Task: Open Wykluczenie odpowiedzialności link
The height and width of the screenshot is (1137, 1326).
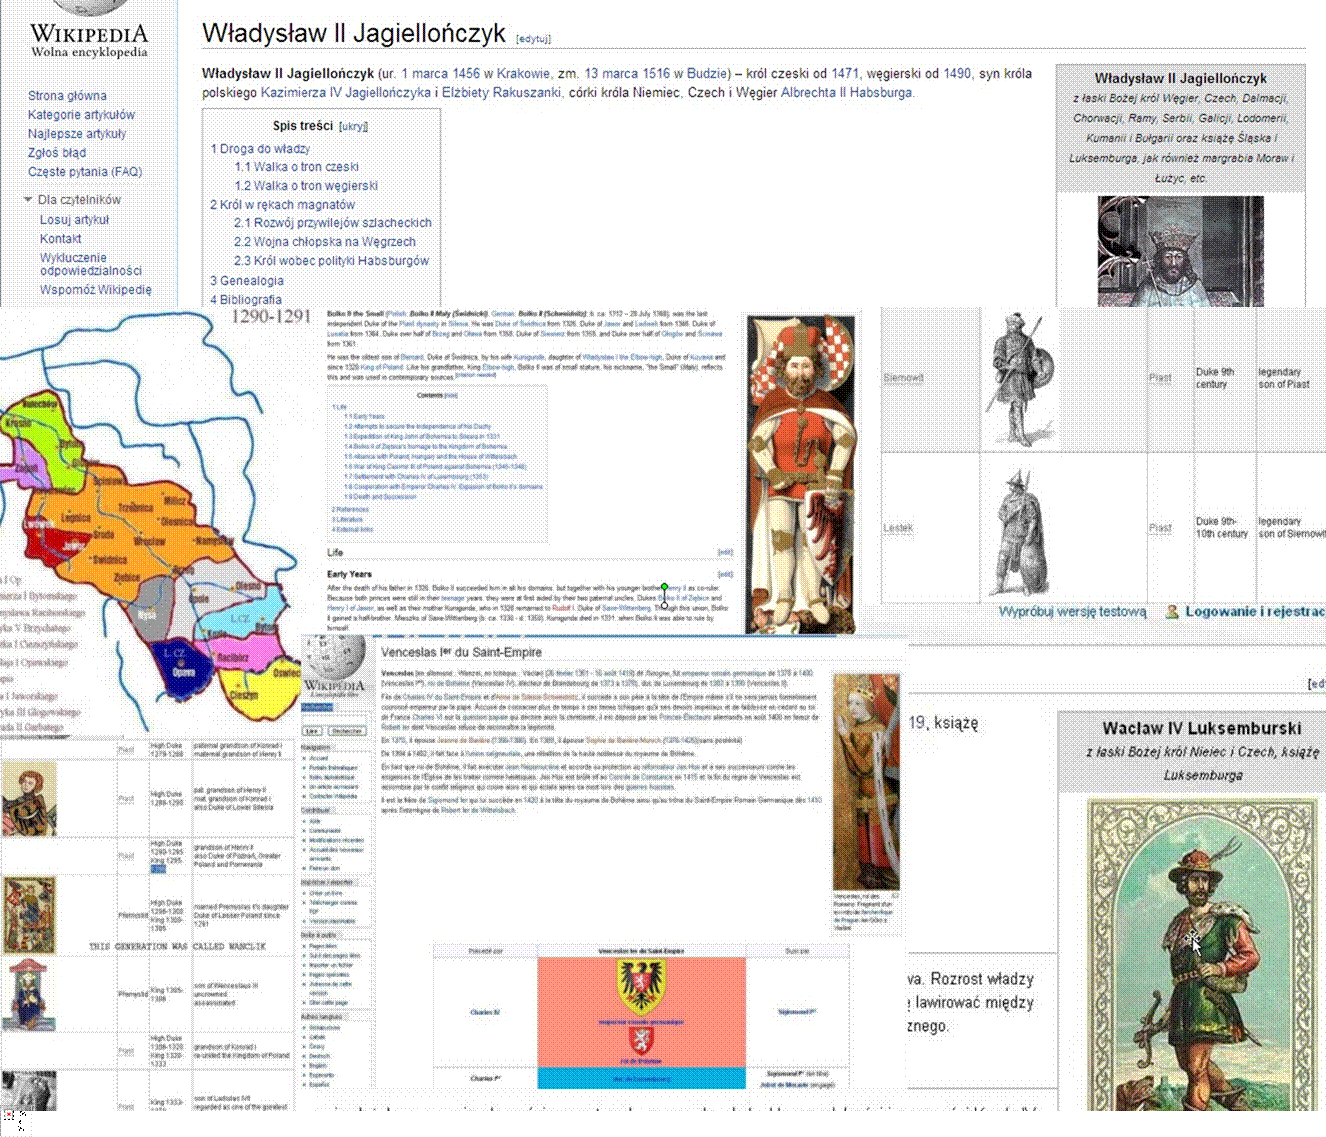Action: 91,264
